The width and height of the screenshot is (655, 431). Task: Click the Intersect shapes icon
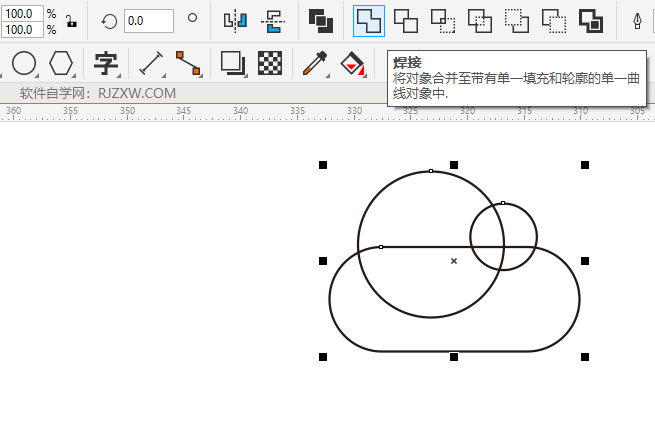tap(443, 20)
